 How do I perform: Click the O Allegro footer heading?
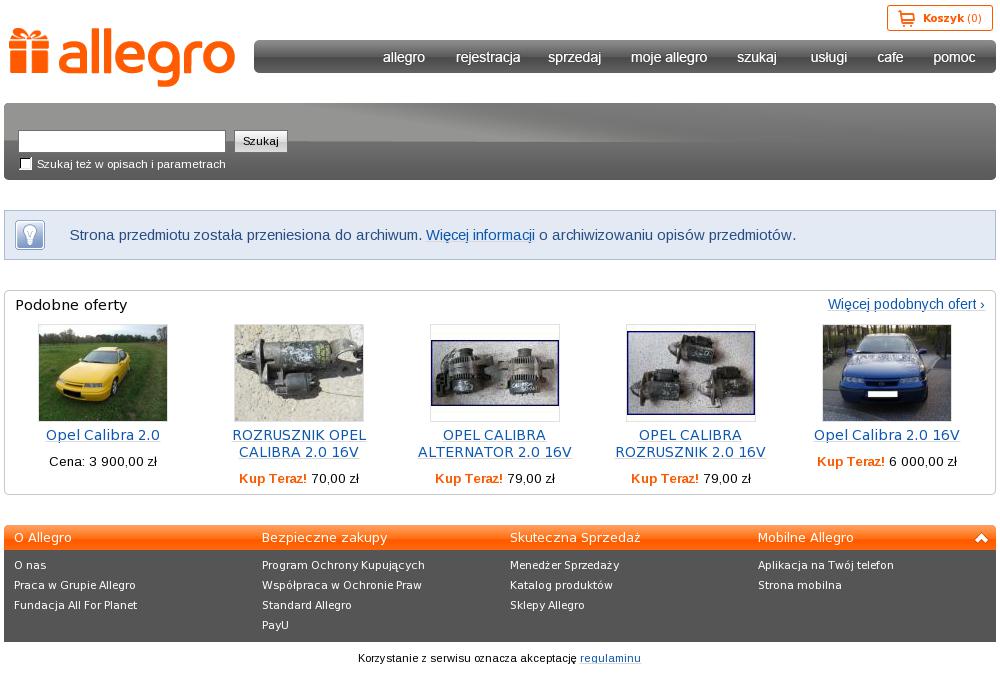click(43, 538)
